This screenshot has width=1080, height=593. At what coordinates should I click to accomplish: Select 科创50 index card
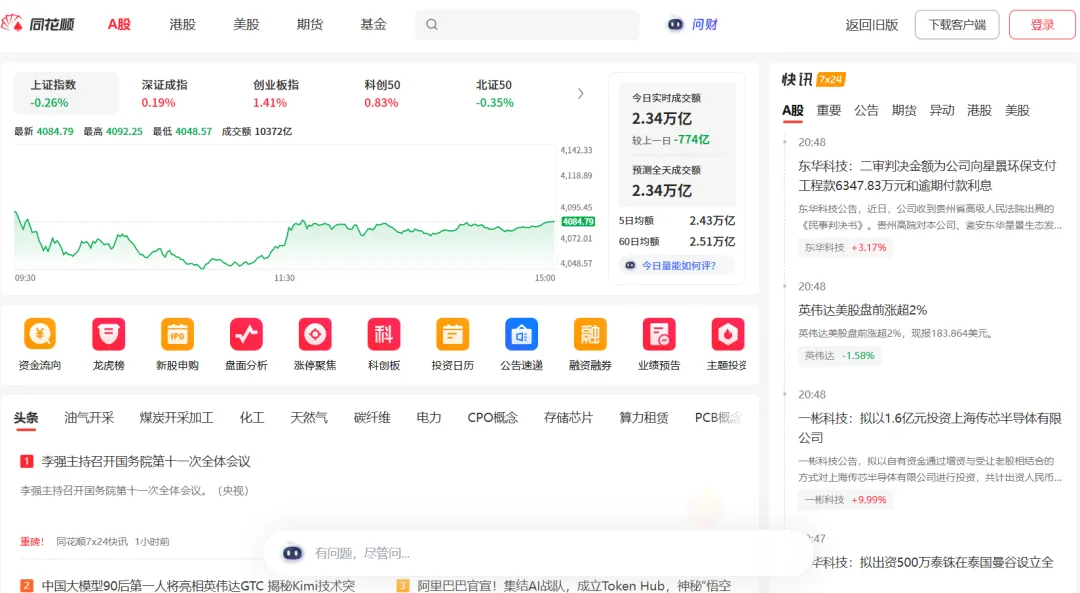point(382,93)
